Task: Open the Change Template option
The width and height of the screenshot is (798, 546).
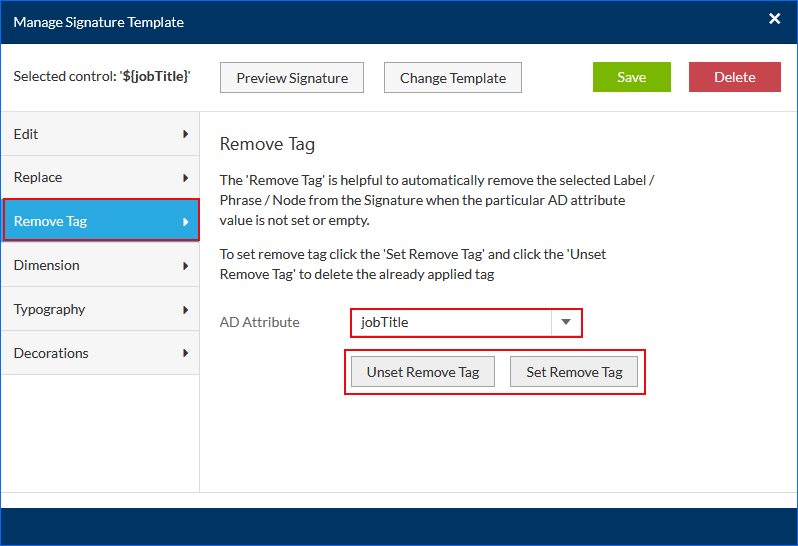Action: tap(453, 78)
